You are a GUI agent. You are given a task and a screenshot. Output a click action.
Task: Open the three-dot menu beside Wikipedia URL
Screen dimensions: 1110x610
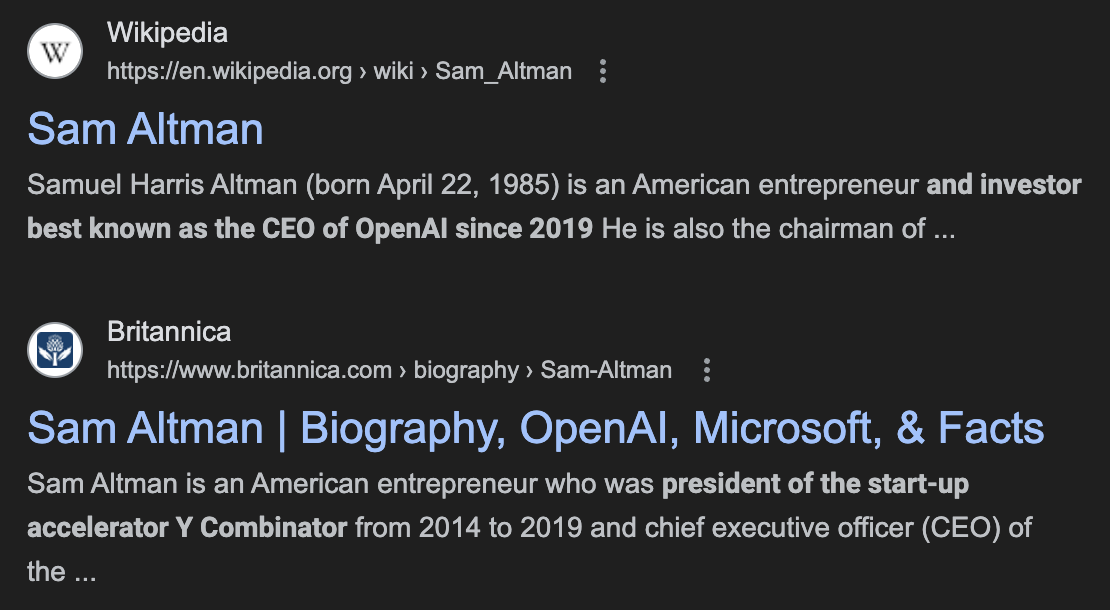click(602, 71)
